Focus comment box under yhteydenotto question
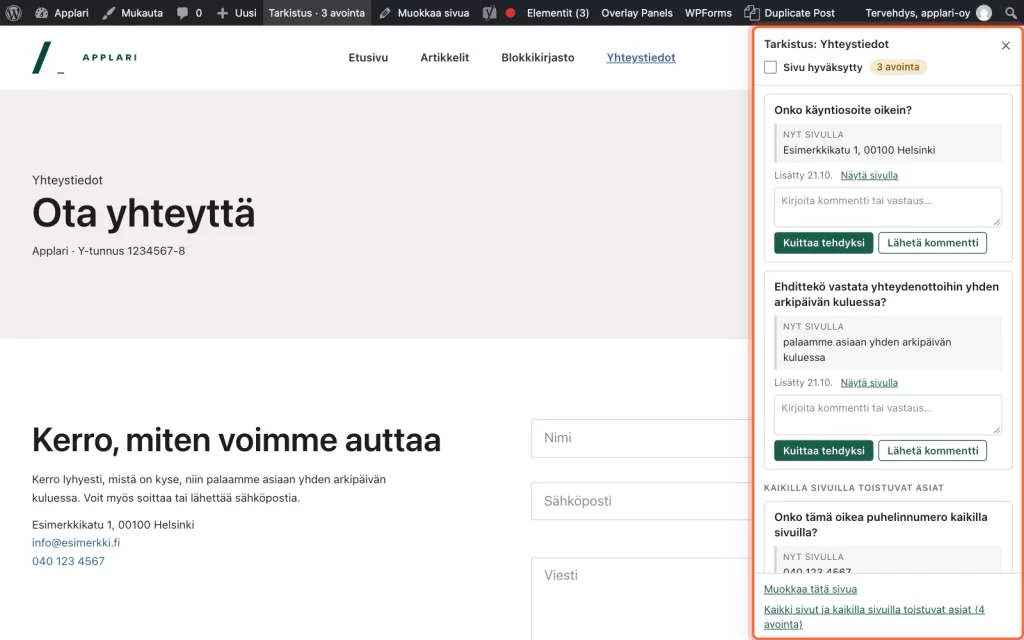The height and width of the screenshot is (640, 1024). (888, 415)
